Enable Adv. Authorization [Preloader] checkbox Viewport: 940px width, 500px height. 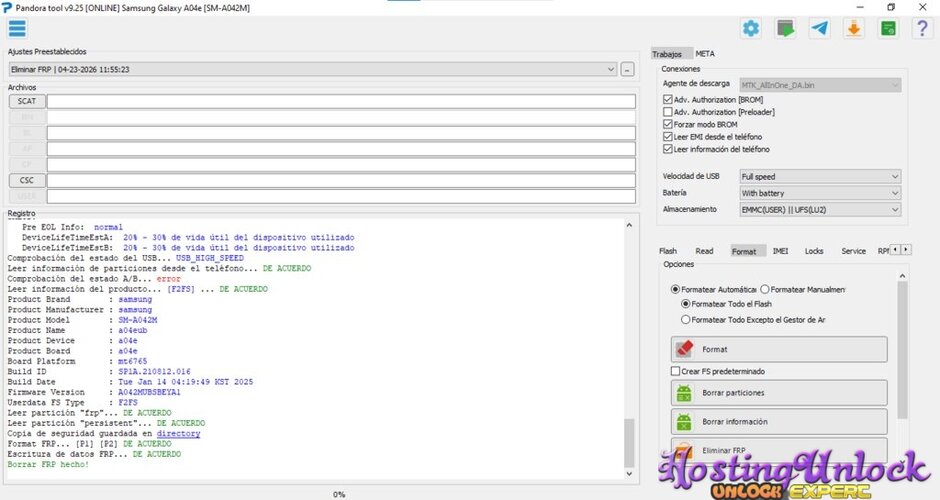click(x=667, y=112)
